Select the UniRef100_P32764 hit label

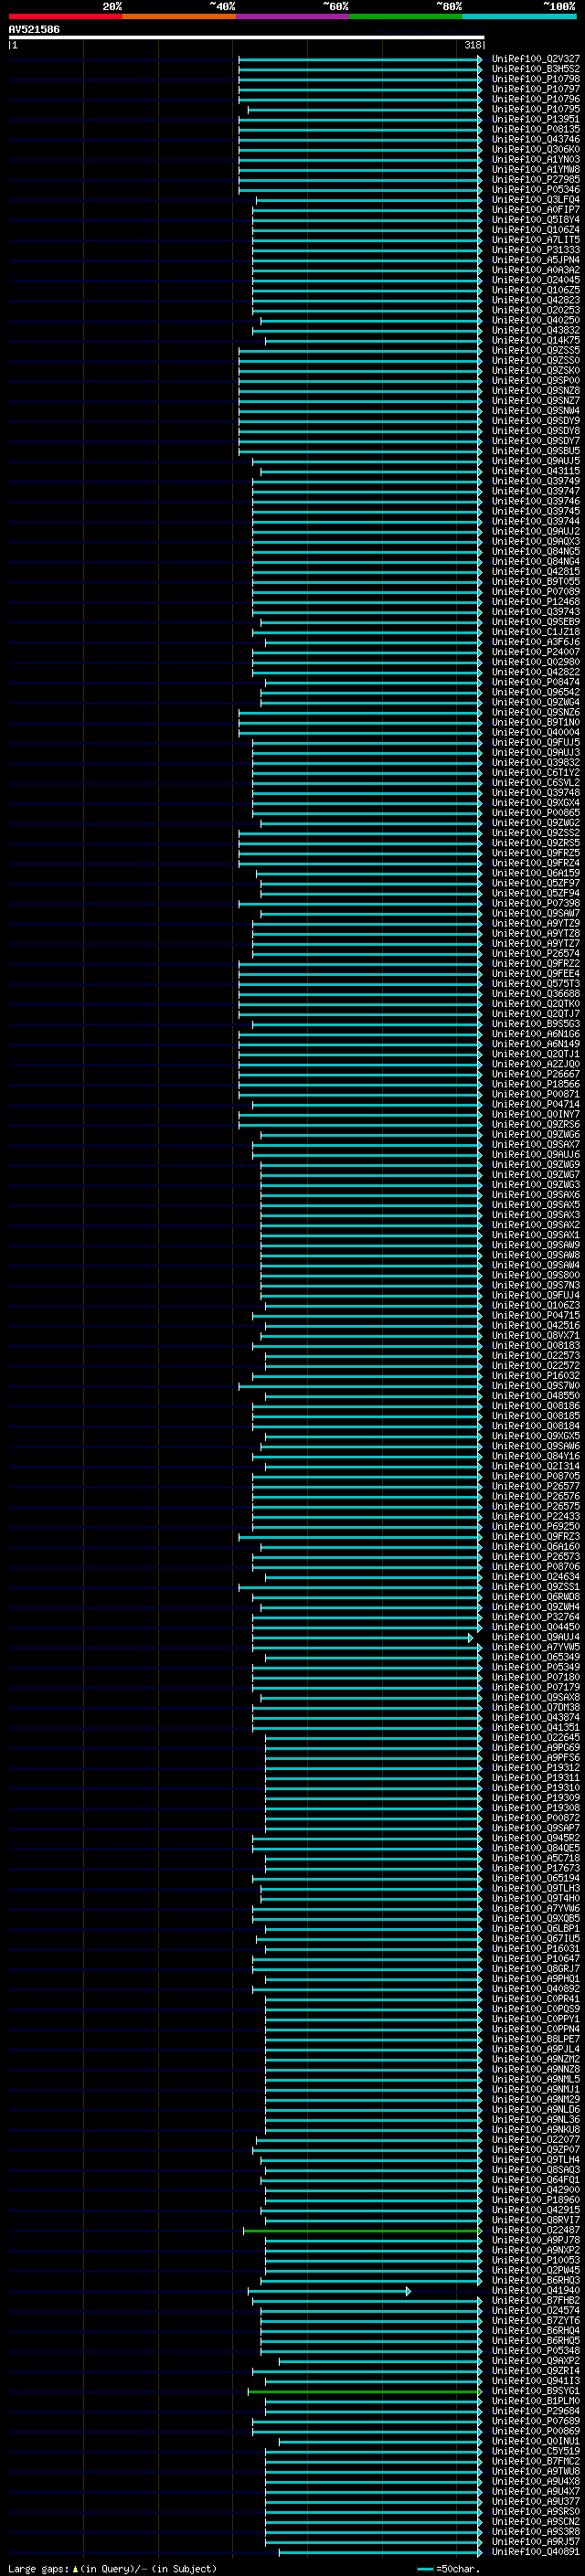tap(536, 1617)
